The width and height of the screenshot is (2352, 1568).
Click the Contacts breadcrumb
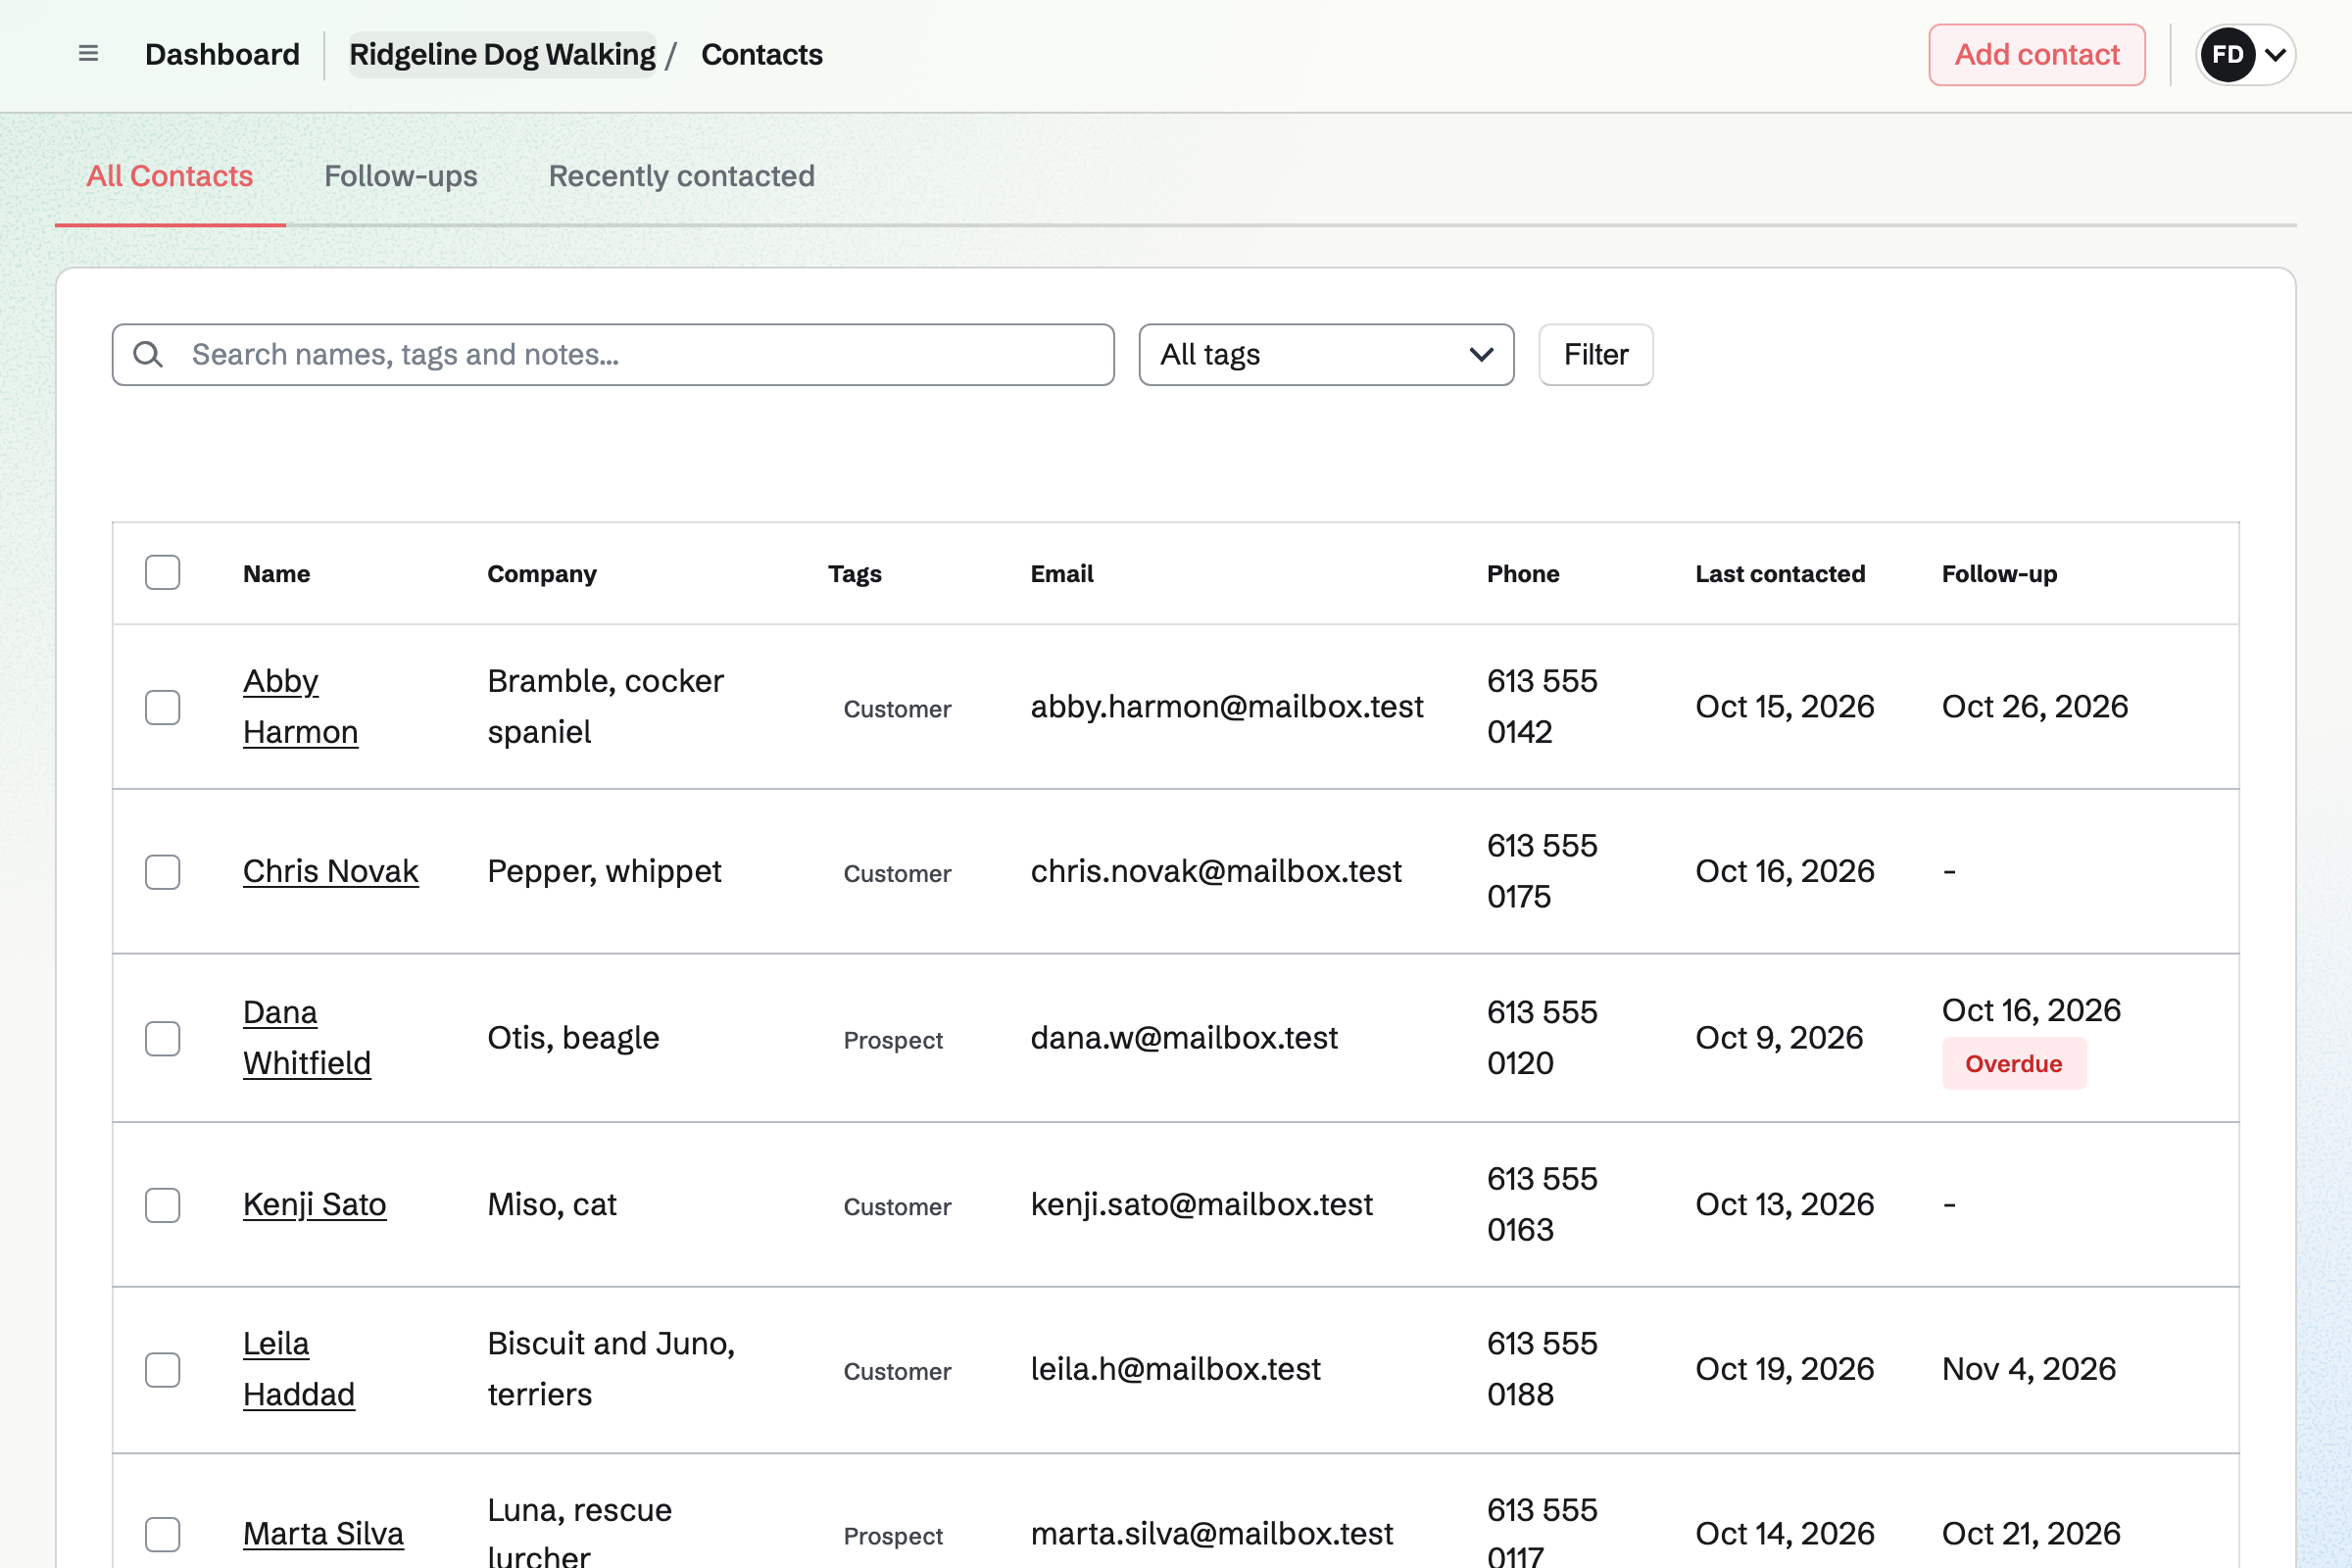coord(762,54)
